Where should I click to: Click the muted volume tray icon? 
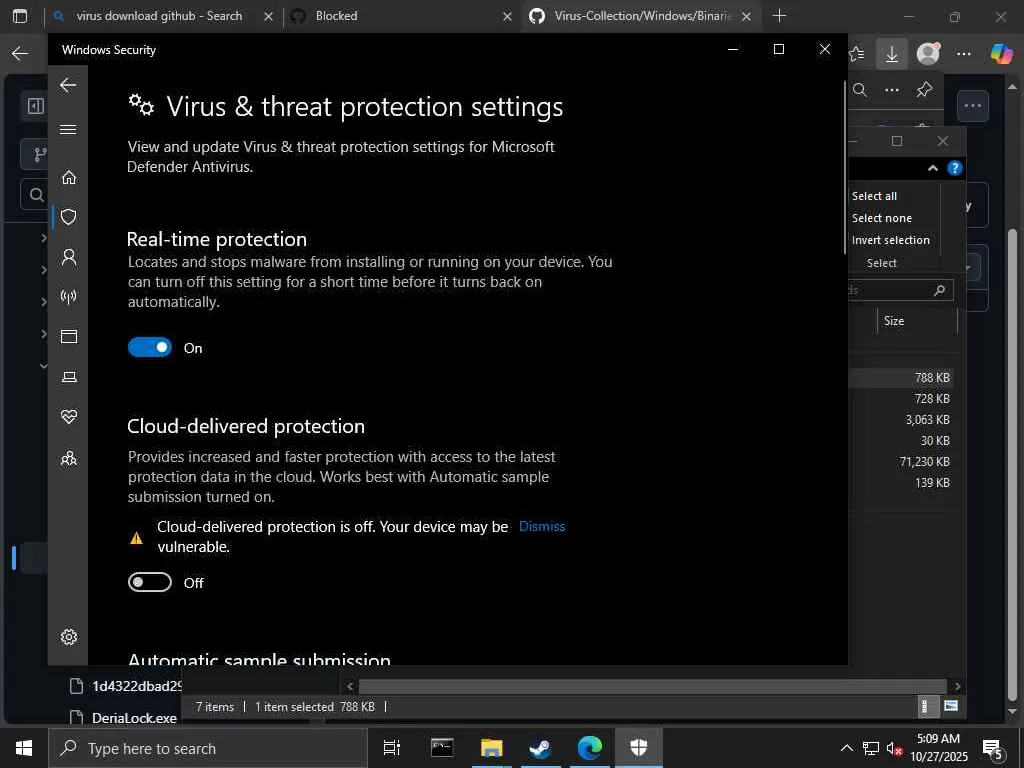pyautogui.click(x=895, y=749)
